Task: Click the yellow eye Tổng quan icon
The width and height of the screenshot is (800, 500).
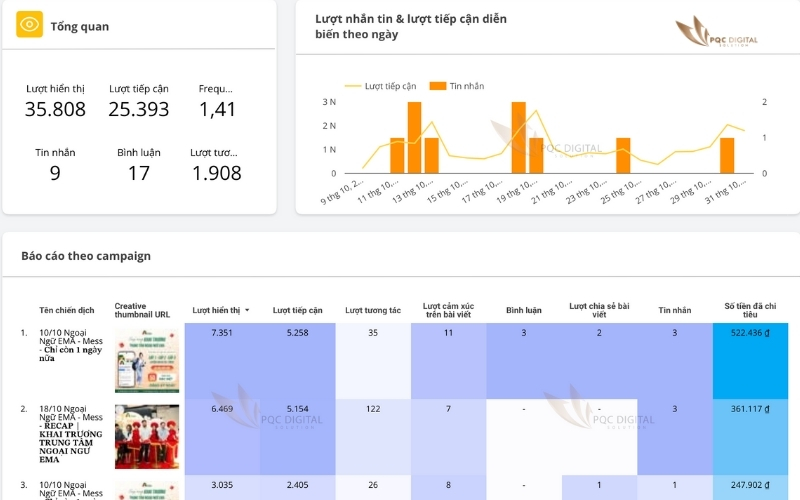Action: coord(29,24)
